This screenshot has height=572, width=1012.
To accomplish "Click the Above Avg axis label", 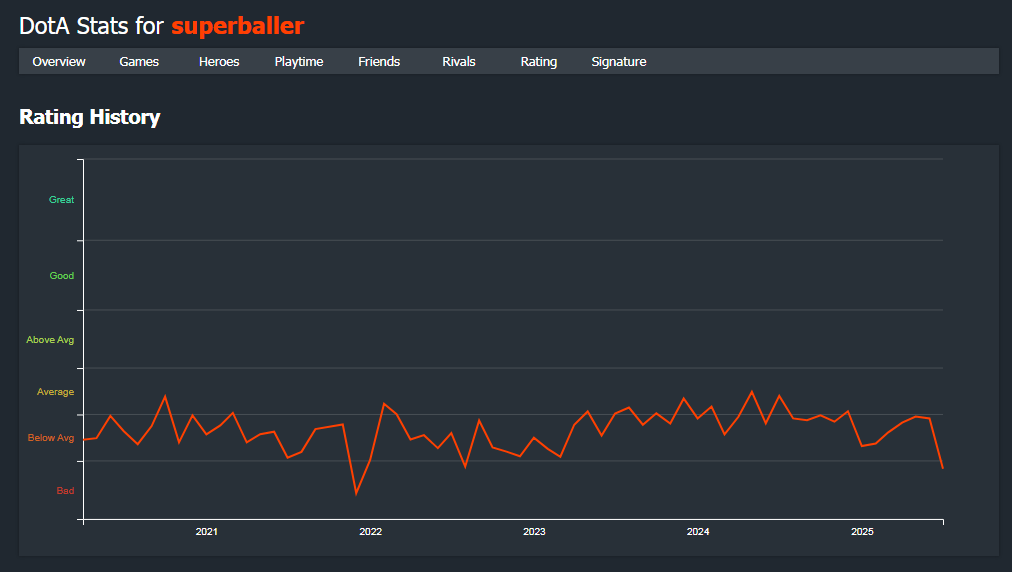I will 50,340.
